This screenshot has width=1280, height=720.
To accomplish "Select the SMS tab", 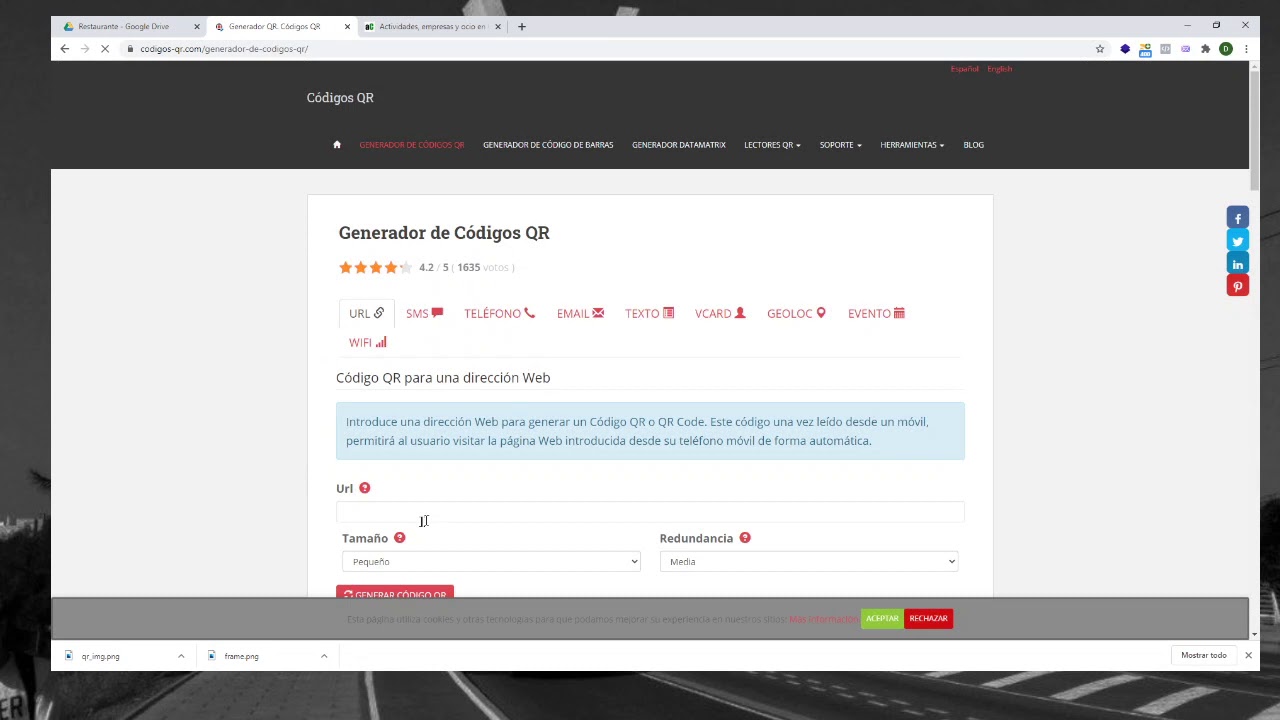I will click(x=424, y=314).
